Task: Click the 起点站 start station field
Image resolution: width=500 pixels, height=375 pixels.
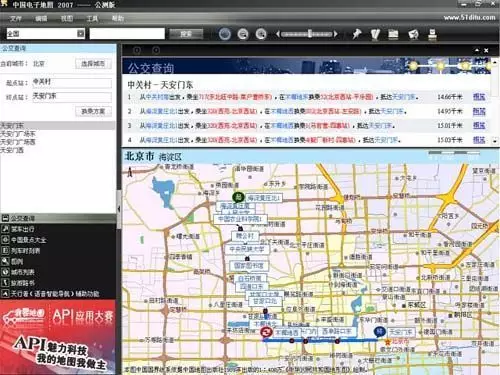Action: [72, 83]
